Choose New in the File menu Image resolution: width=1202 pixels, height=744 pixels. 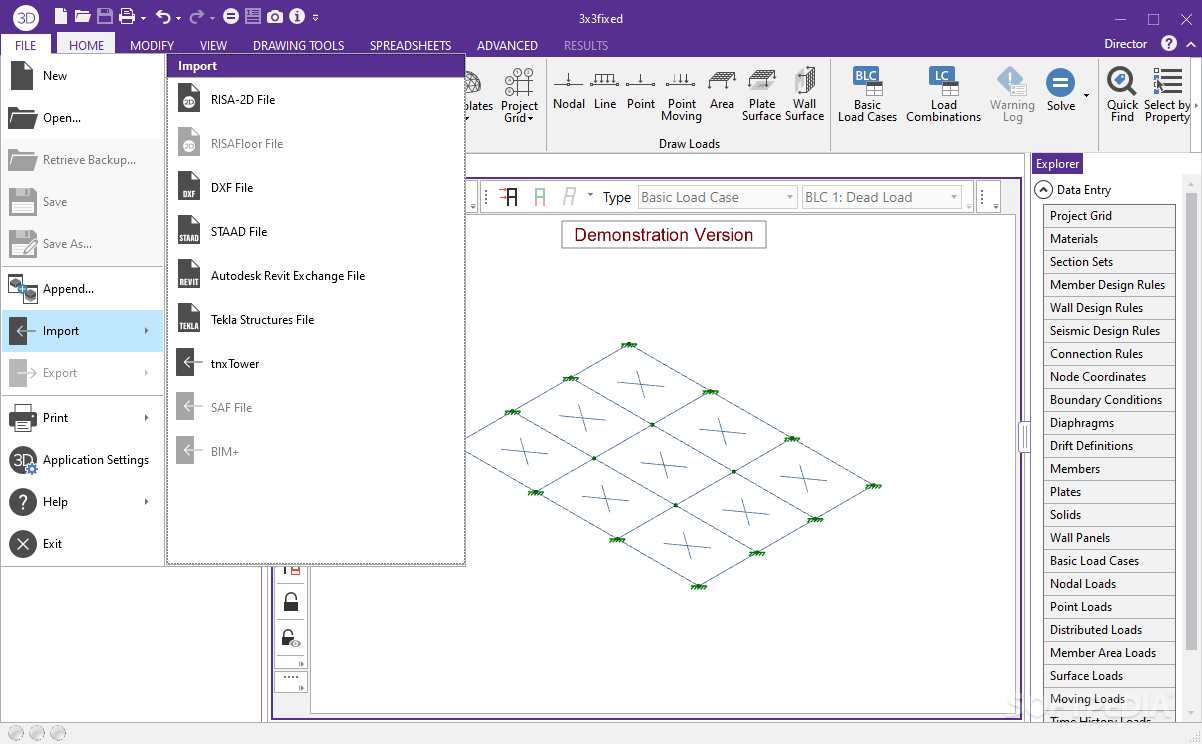tap(82, 76)
